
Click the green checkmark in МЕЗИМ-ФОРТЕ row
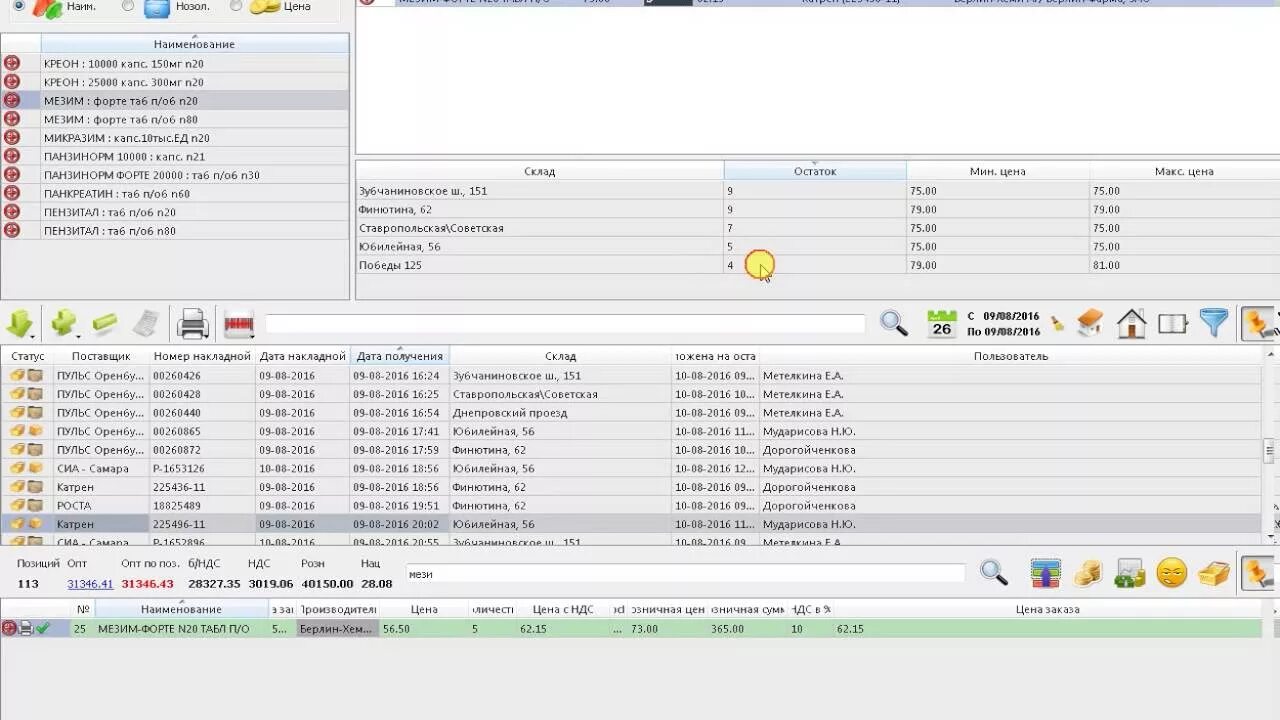point(42,629)
